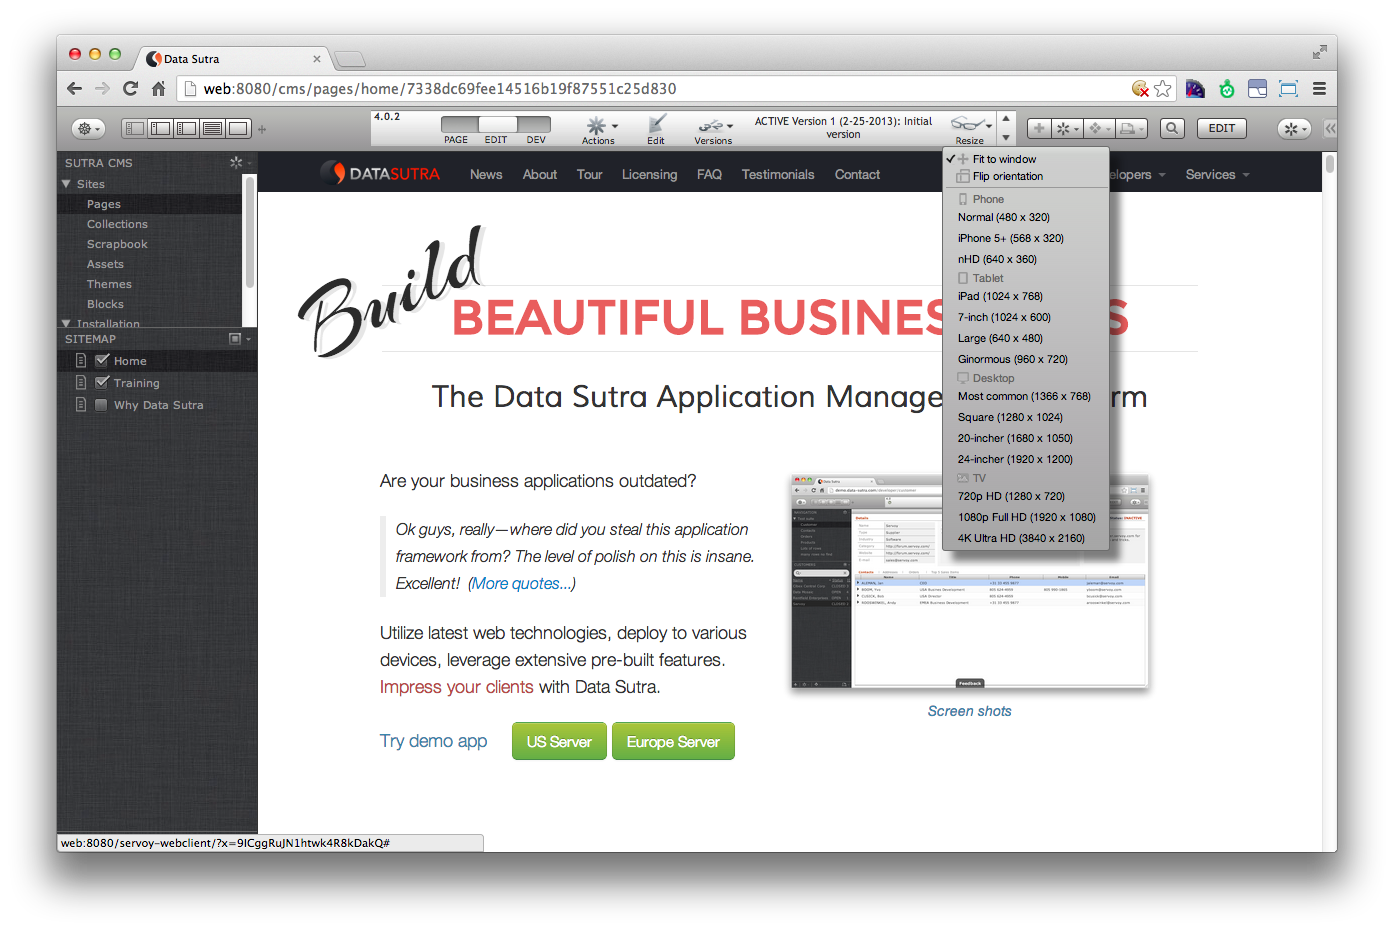Click the Training page document icon

[81, 382]
